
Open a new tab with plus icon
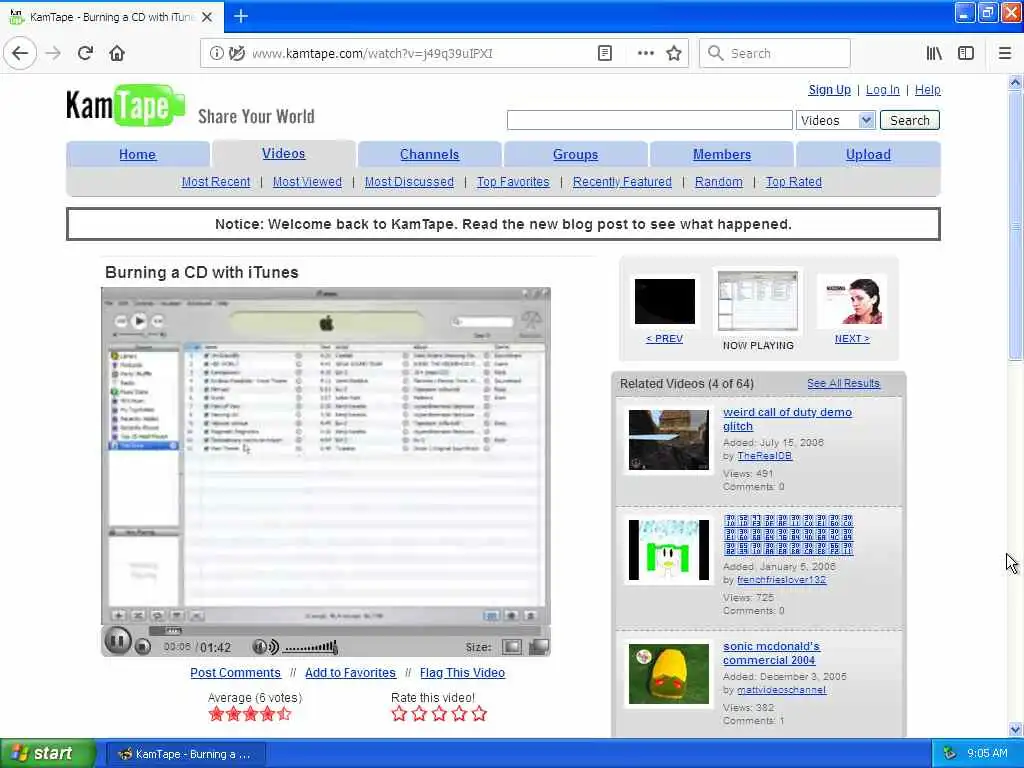241,16
